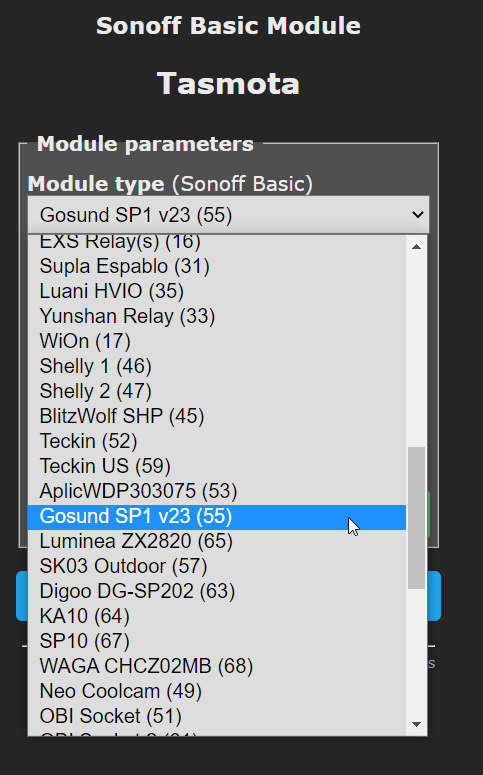Pick Teckin (52) from the list
Image resolution: width=483 pixels, height=775 pixels.
tap(217, 441)
